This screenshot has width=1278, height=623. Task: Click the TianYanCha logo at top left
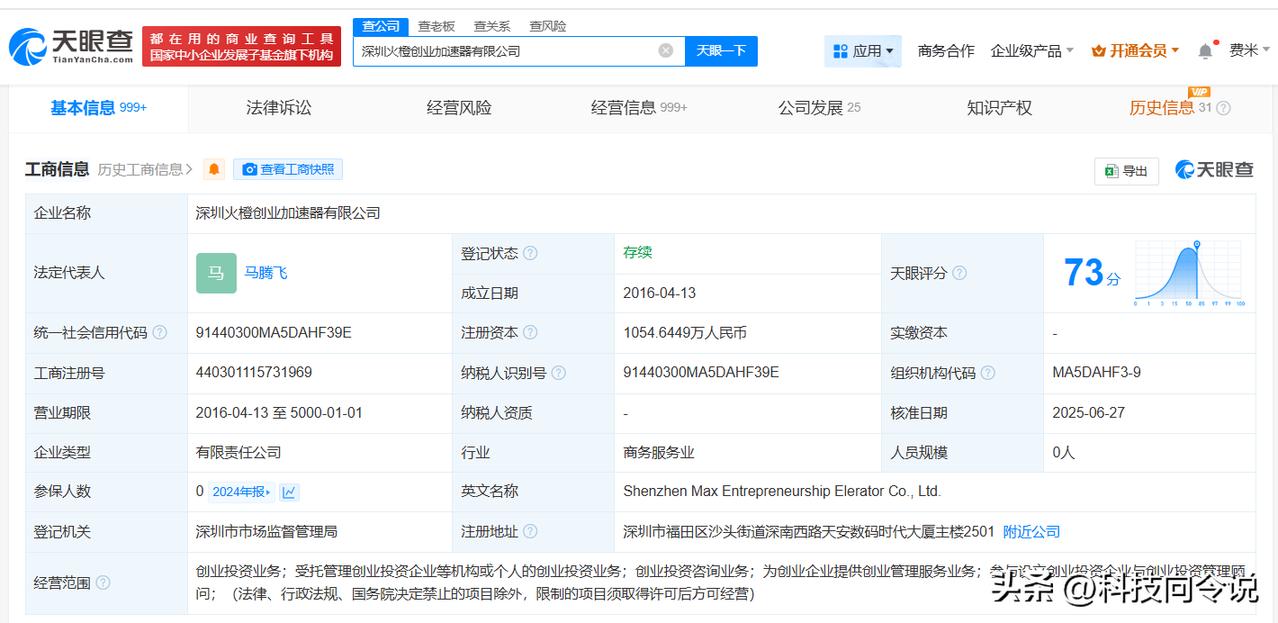(71, 46)
